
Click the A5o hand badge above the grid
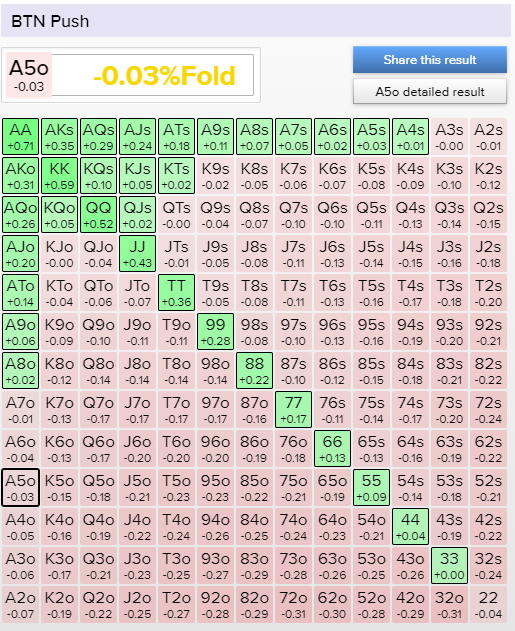coord(29,75)
